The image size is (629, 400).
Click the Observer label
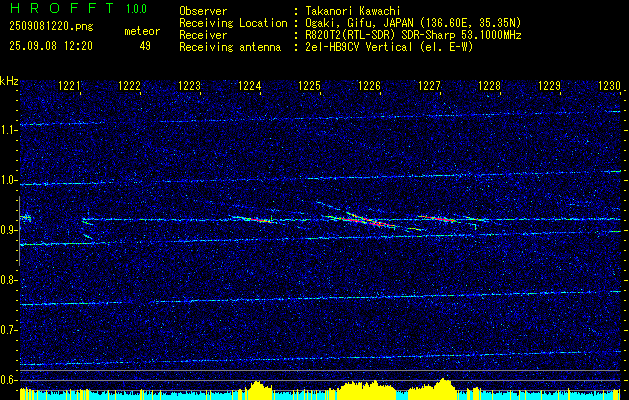(x=203, y=11)
